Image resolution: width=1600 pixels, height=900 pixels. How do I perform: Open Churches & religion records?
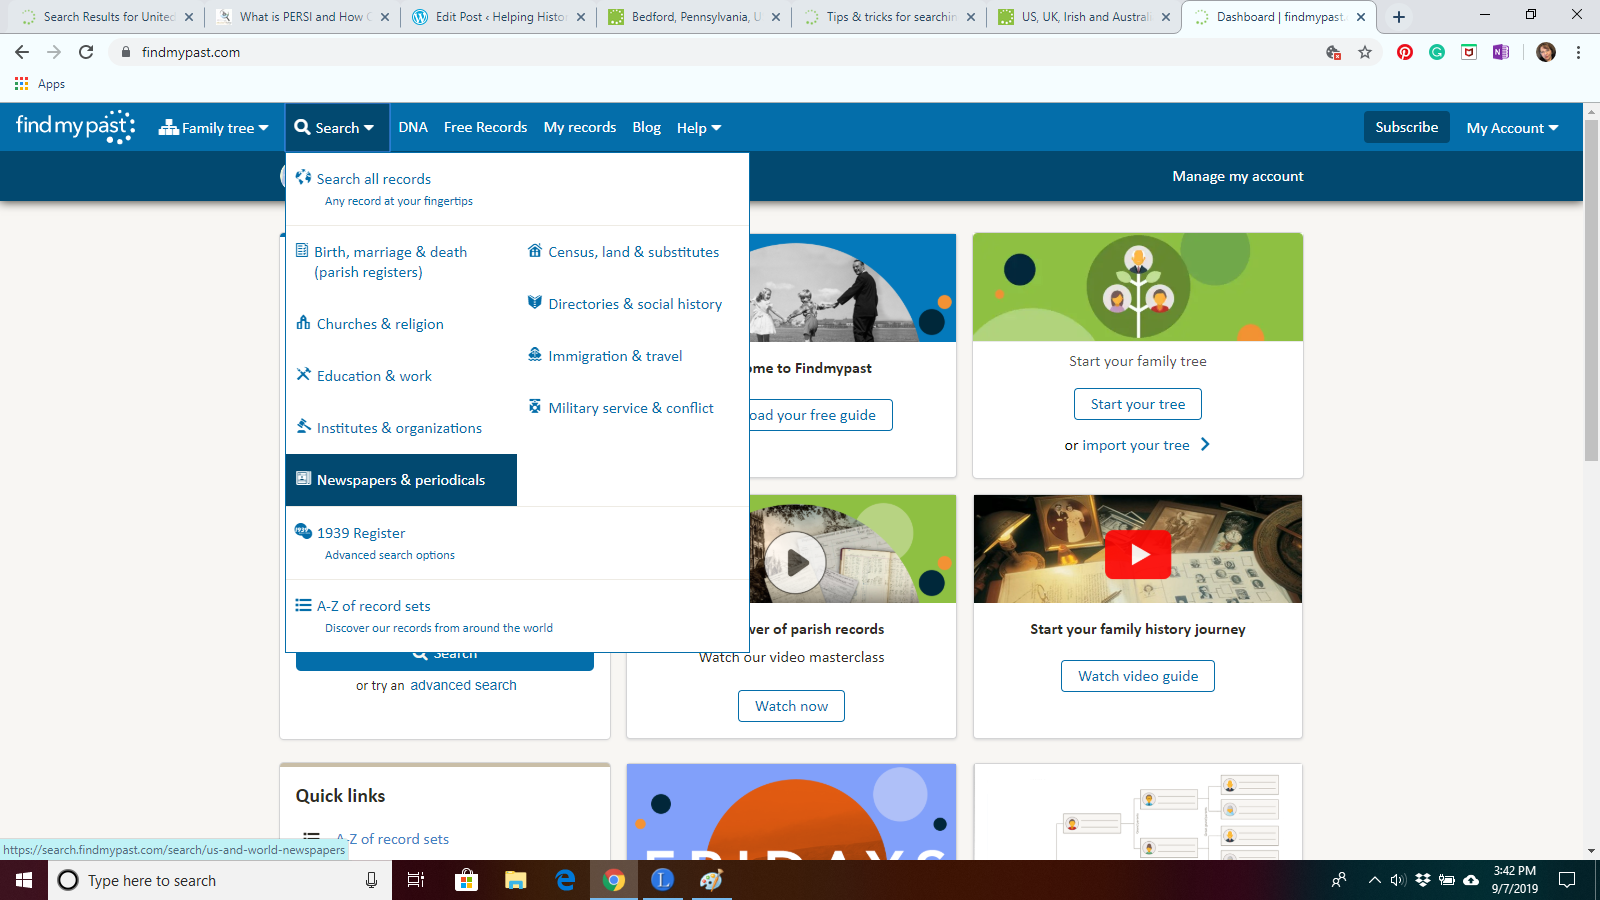point(379,323)
